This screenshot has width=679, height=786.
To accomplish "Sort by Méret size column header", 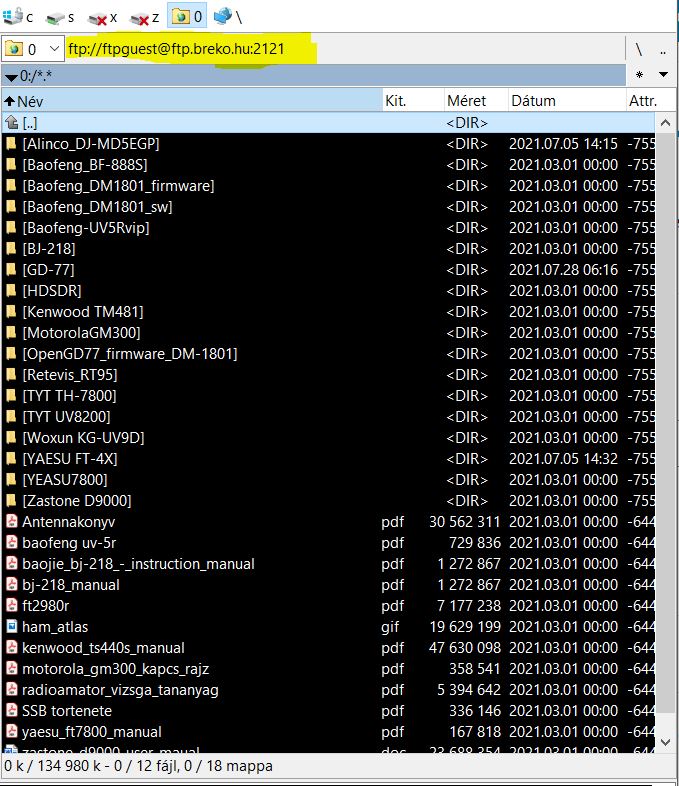I will tap(476, 101).
